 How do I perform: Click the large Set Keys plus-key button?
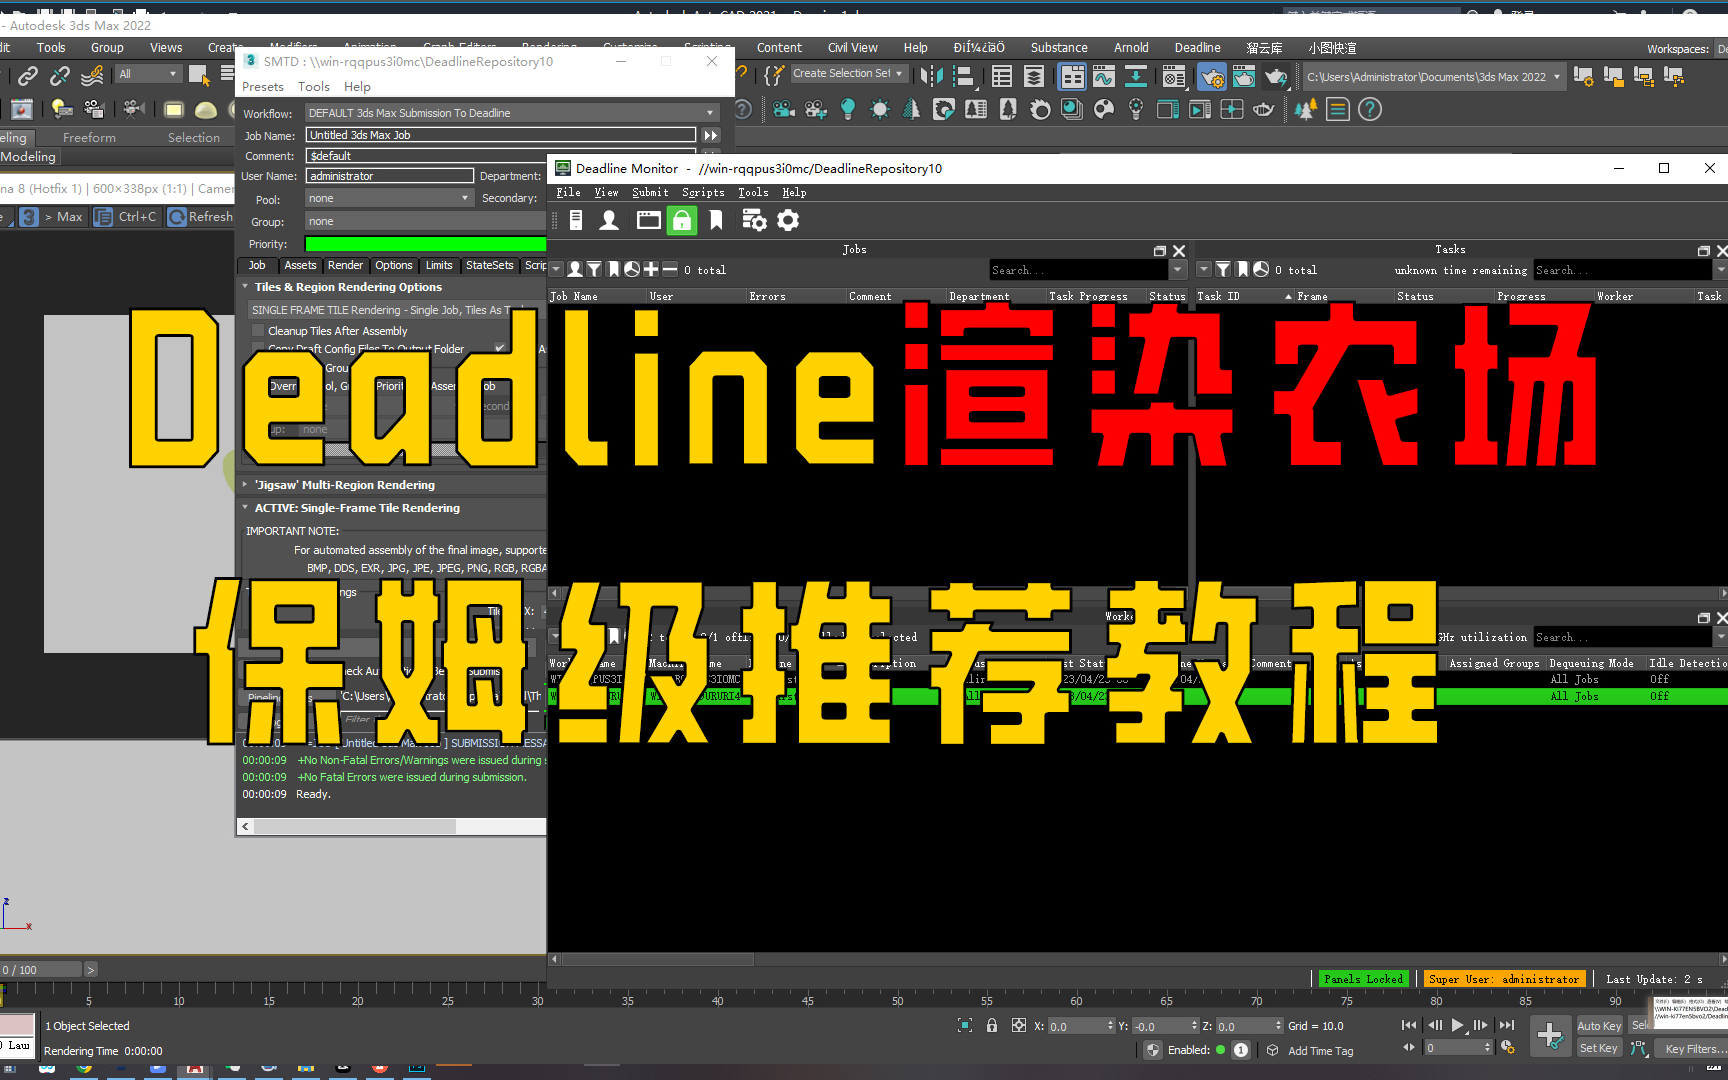pyautogui.click(x=1550, y=1036)
